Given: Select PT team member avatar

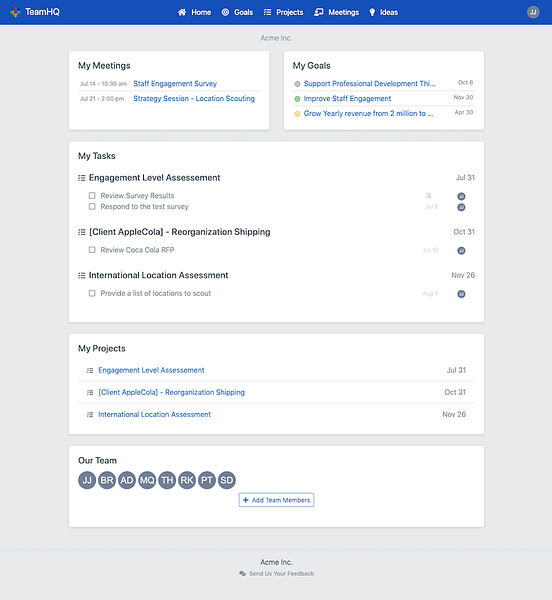Looking at the screenshot, I should click(x=207, y=480).
